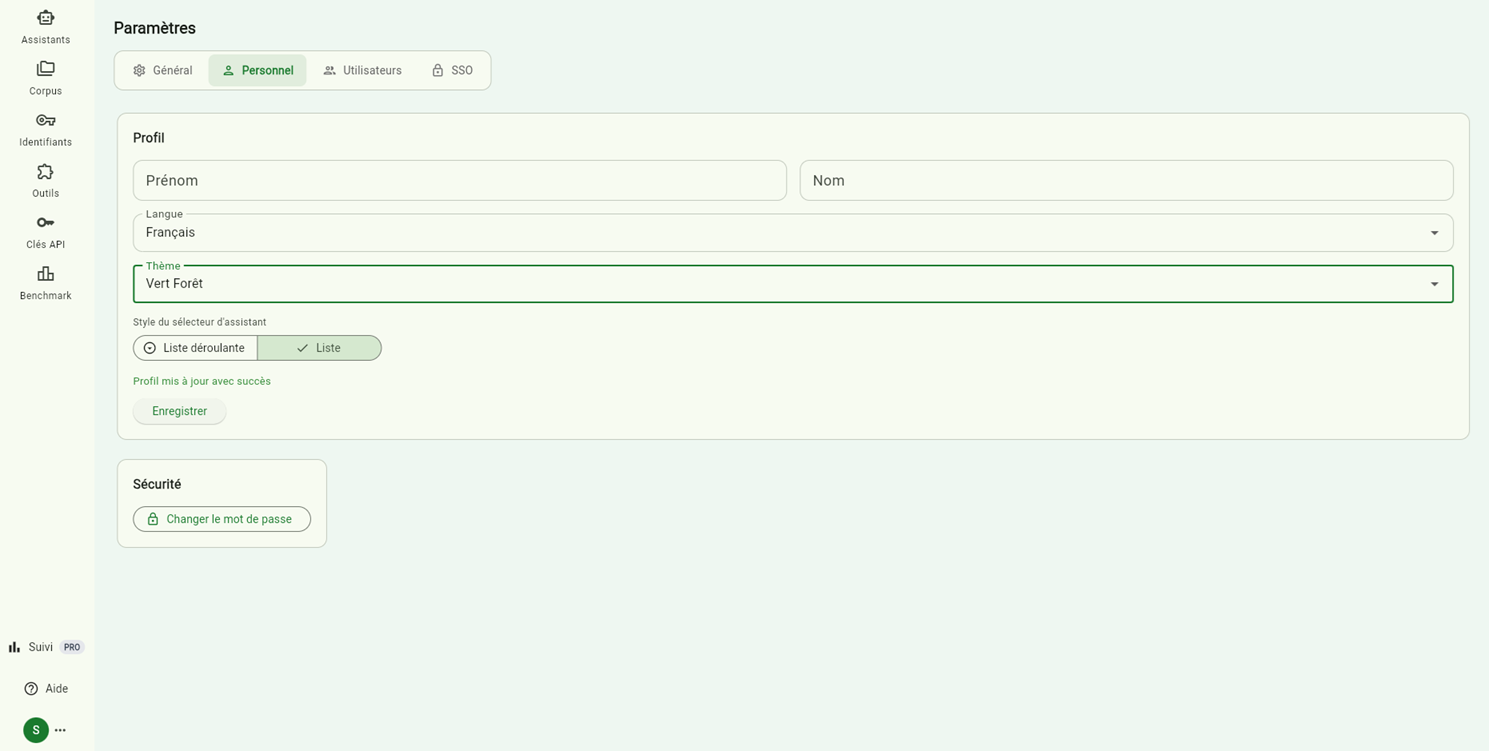
Task: Open the three-dots menu beside avatar
Action: (60, 730)
